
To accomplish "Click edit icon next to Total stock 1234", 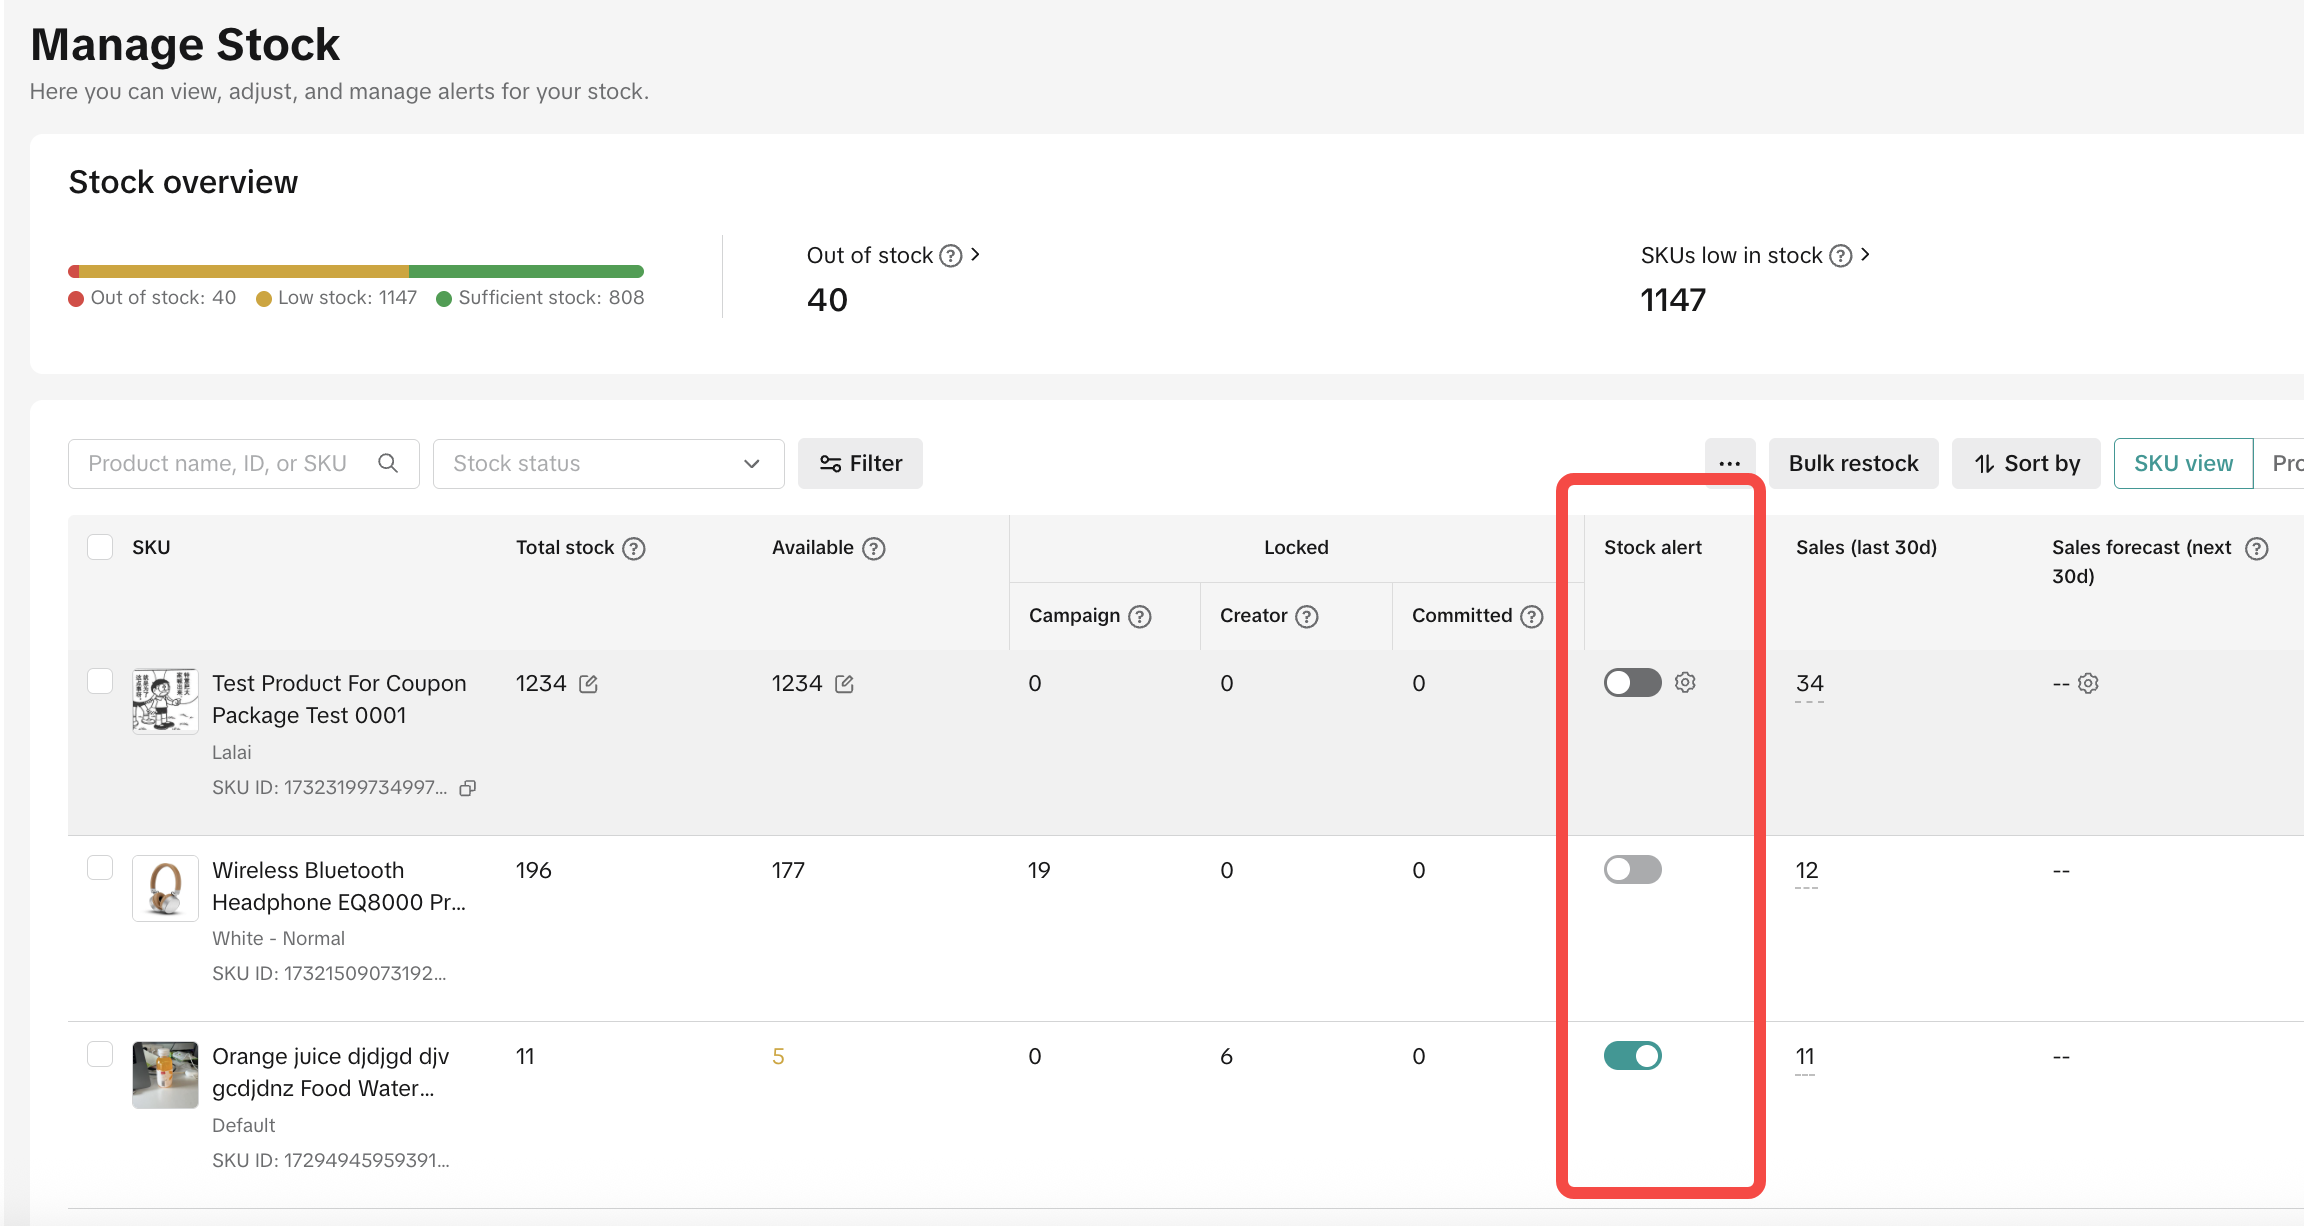I will 589,684.
